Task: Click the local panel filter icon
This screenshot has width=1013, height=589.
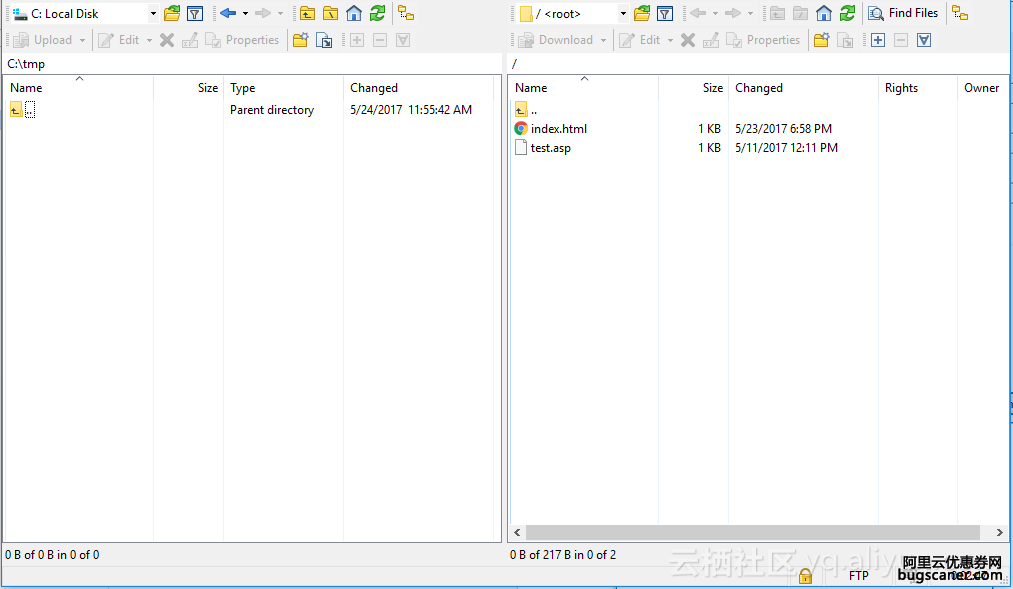Action: click(195, 13)
